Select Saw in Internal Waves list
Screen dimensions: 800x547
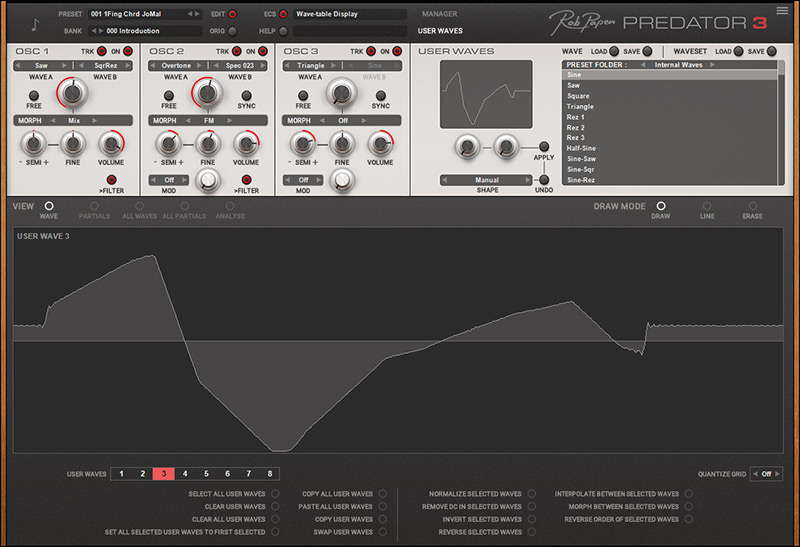[x=669, y=85]
